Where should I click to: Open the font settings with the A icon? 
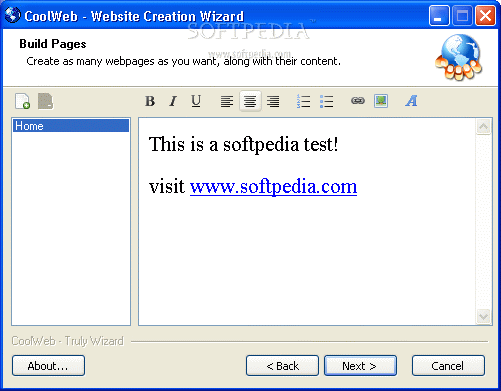(411, 101)
